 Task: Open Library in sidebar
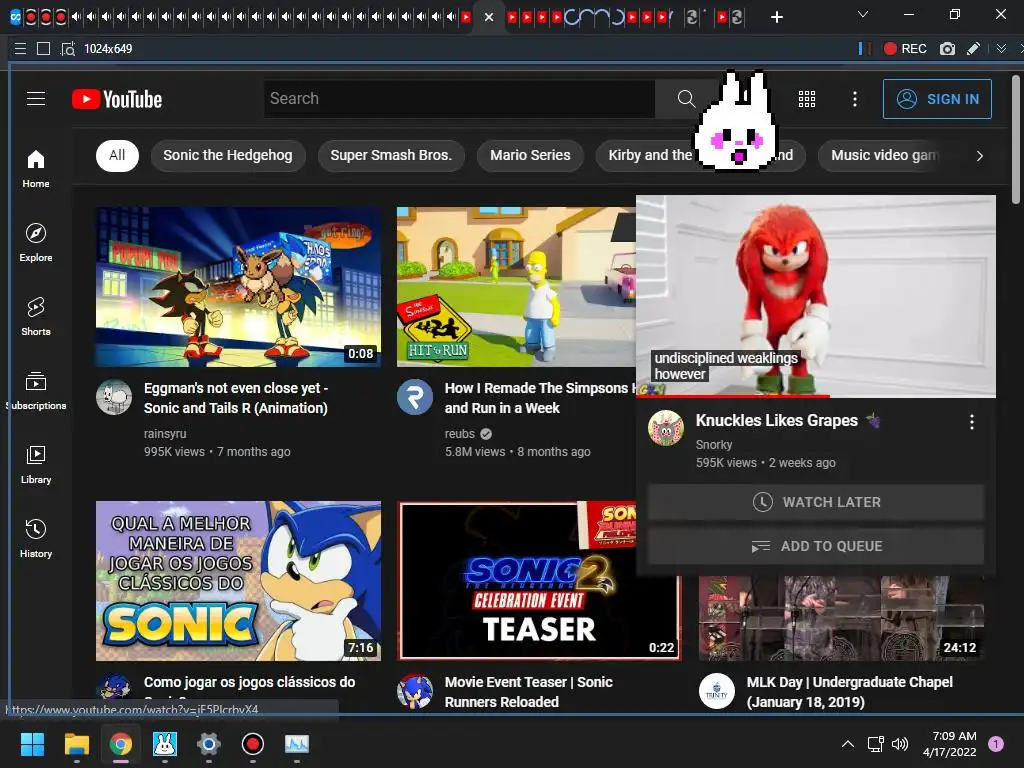coord(36,464)
